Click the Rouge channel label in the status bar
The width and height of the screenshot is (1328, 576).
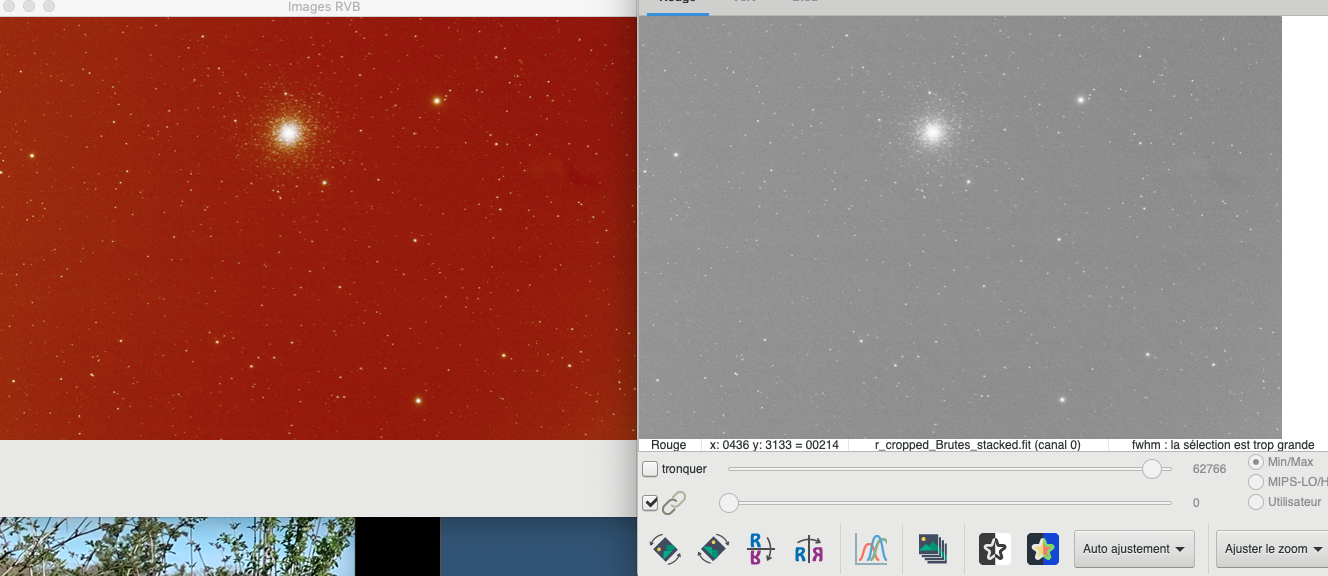669,445
